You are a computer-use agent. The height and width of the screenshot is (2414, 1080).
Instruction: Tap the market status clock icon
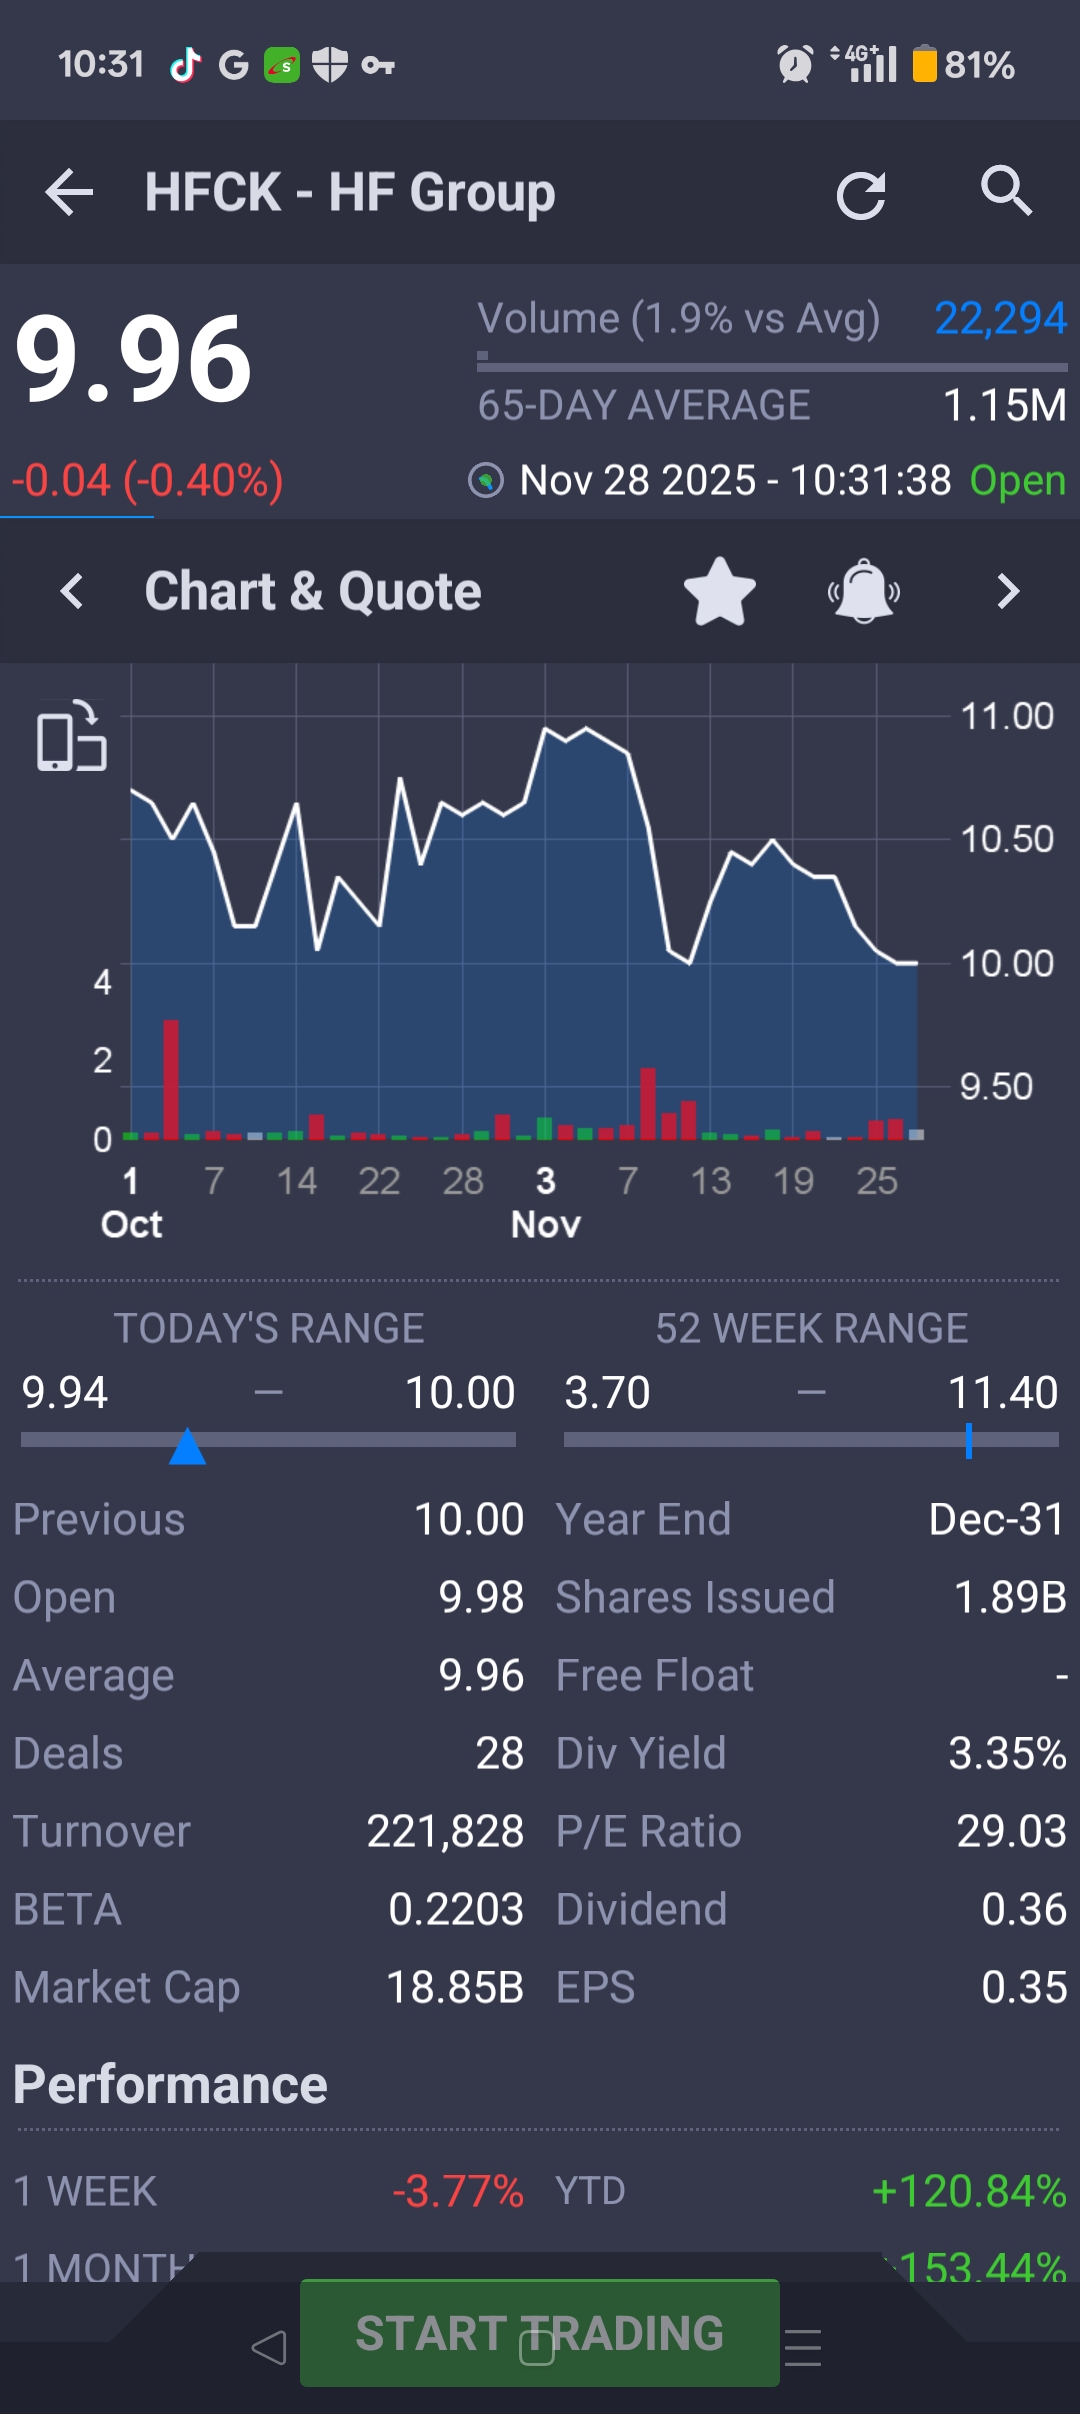[486, 481]
